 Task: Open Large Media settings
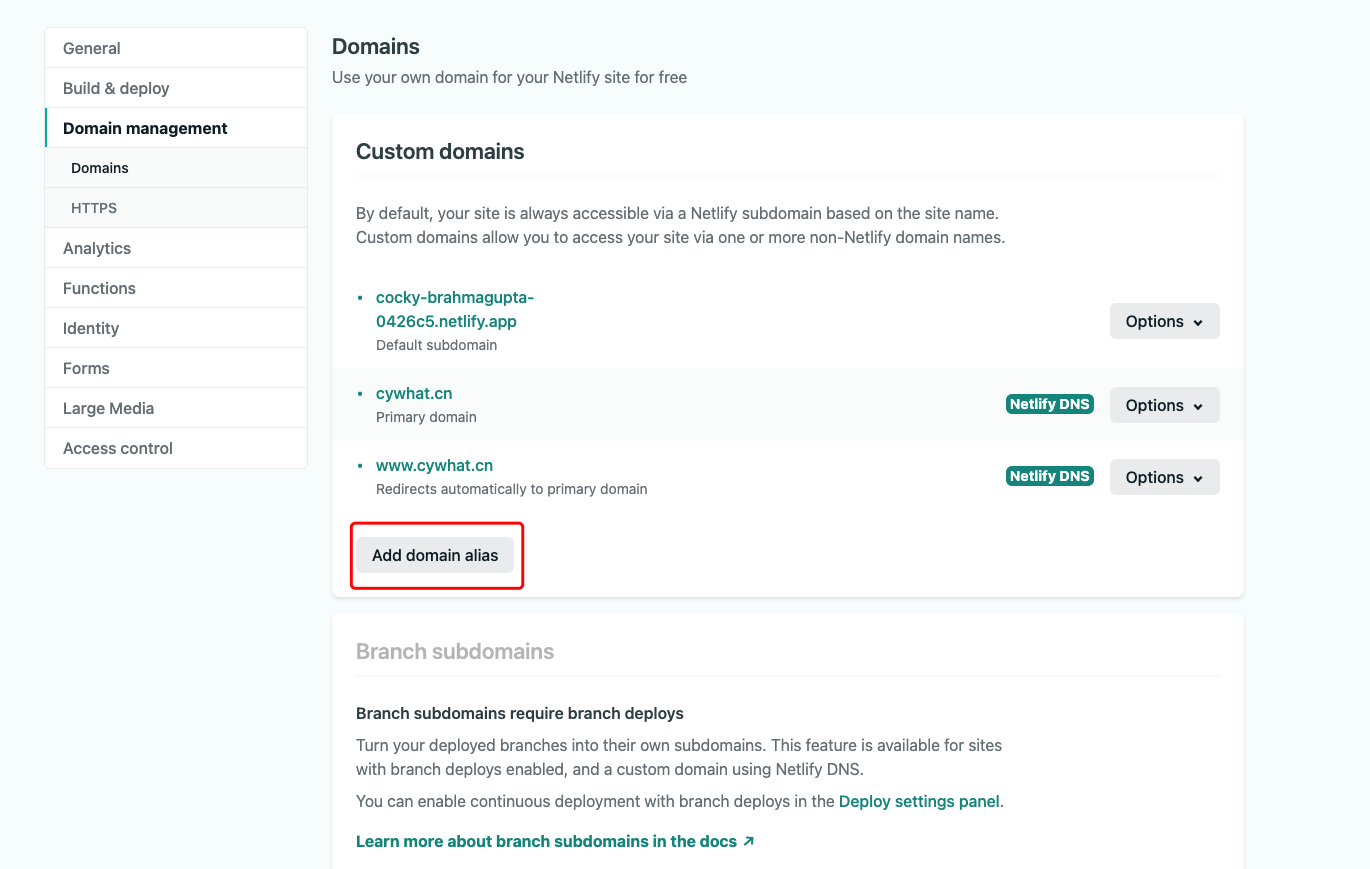pyautogui.click(x=108, y=408)
